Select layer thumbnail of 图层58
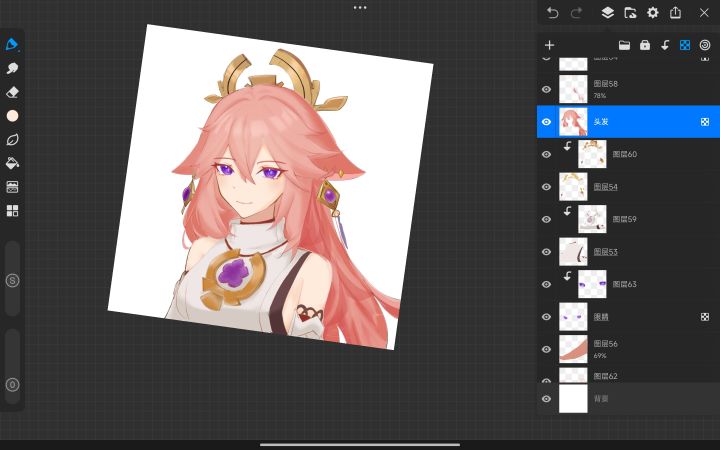Image resolution: width=720 pixels, height=450 pixels. click(573, 89)
